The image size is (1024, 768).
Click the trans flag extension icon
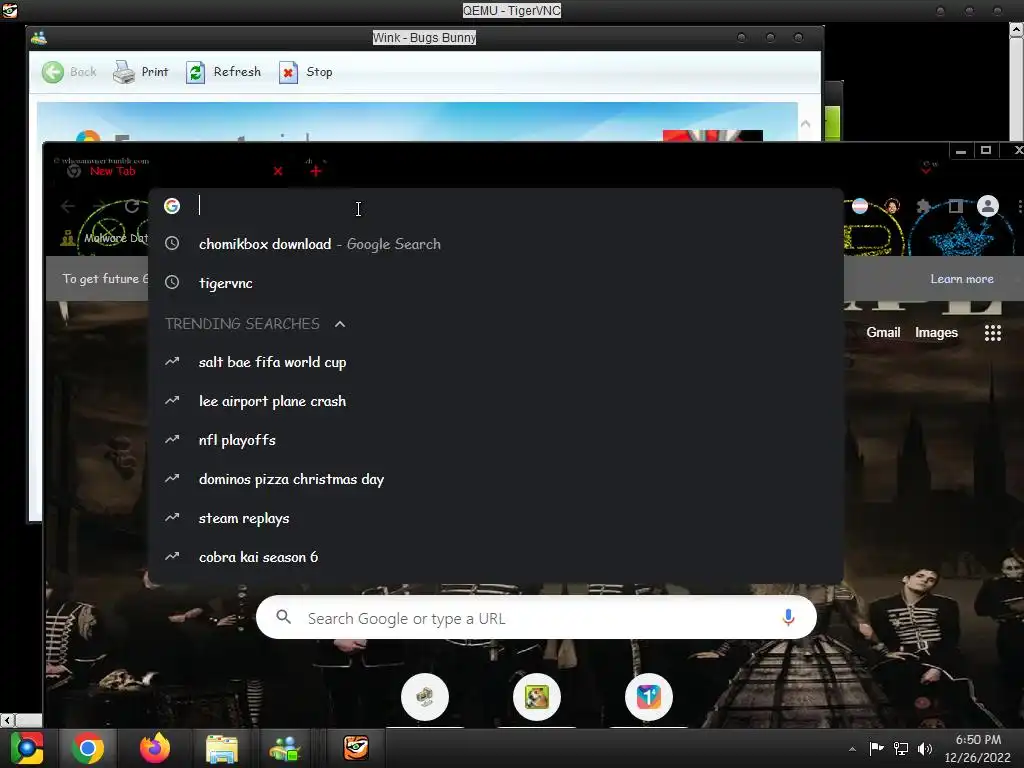860,206
